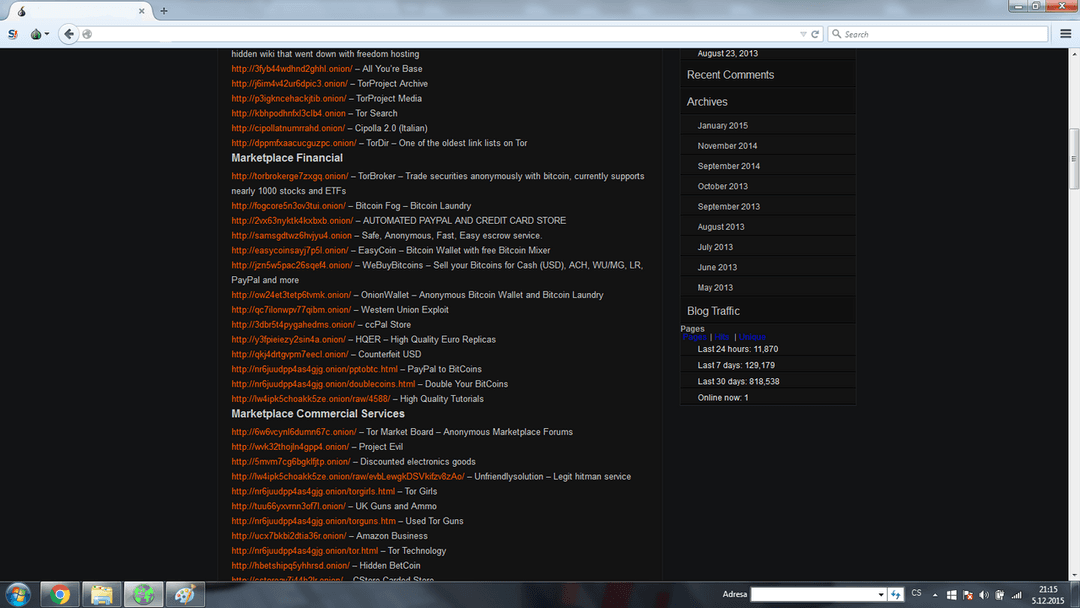
Task: Open the Windows Start menu
Action: click(18, 594)
